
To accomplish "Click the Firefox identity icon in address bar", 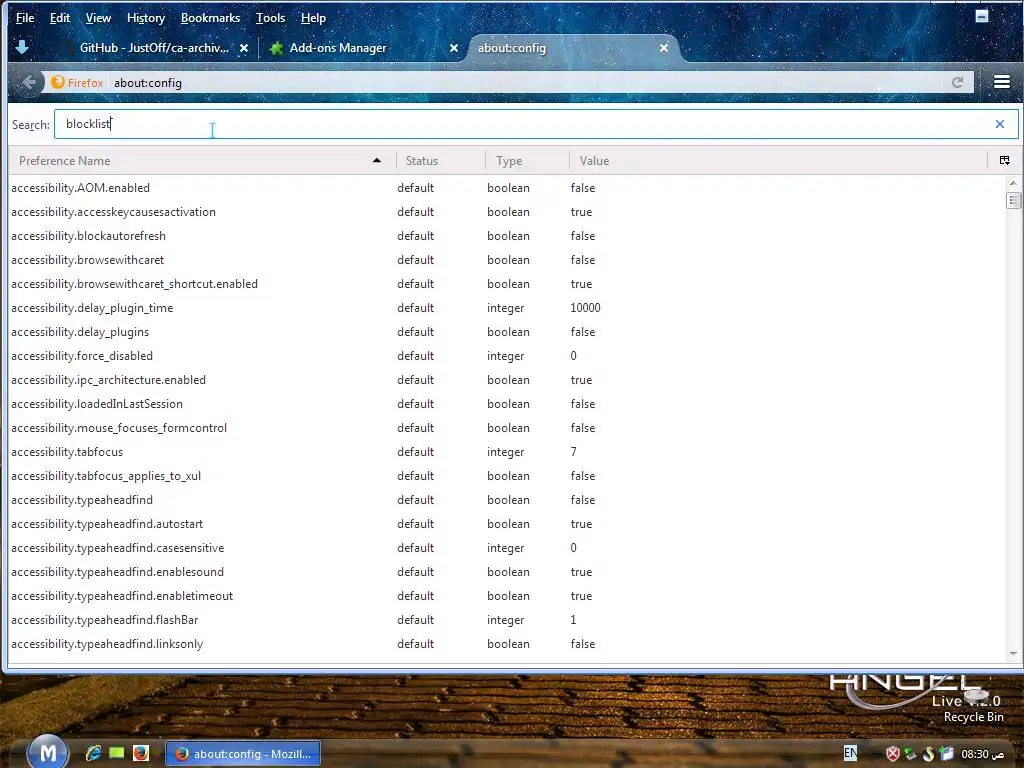I will point(76,82).
